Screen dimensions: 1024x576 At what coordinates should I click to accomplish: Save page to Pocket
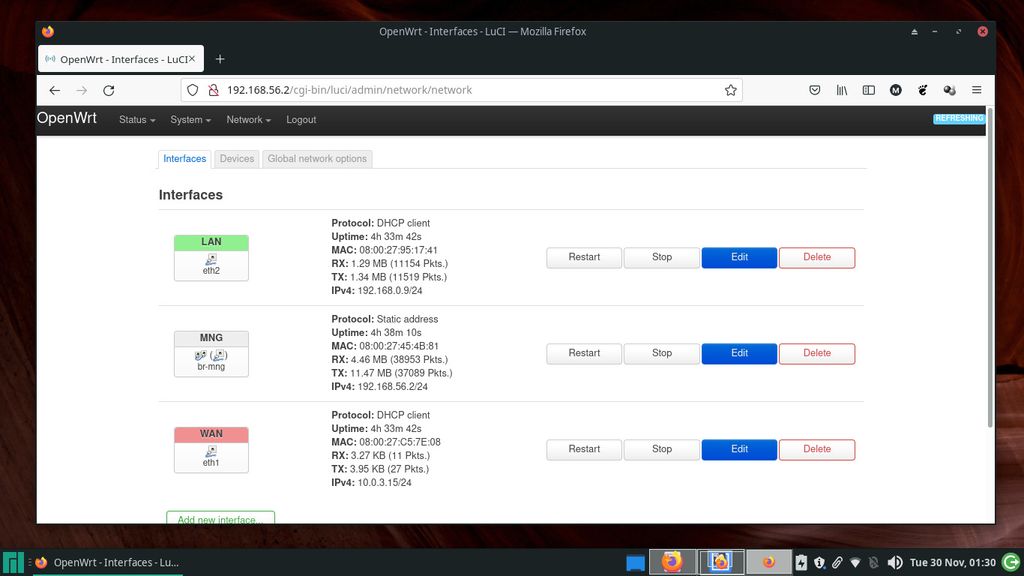815,90
